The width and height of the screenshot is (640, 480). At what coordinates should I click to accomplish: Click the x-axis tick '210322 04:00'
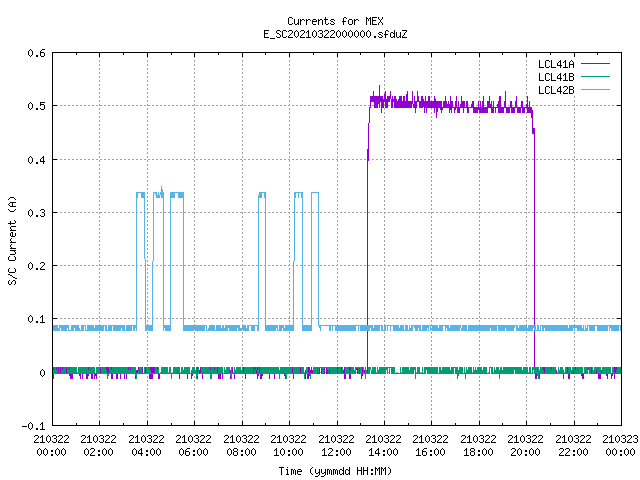pos(147,446)
